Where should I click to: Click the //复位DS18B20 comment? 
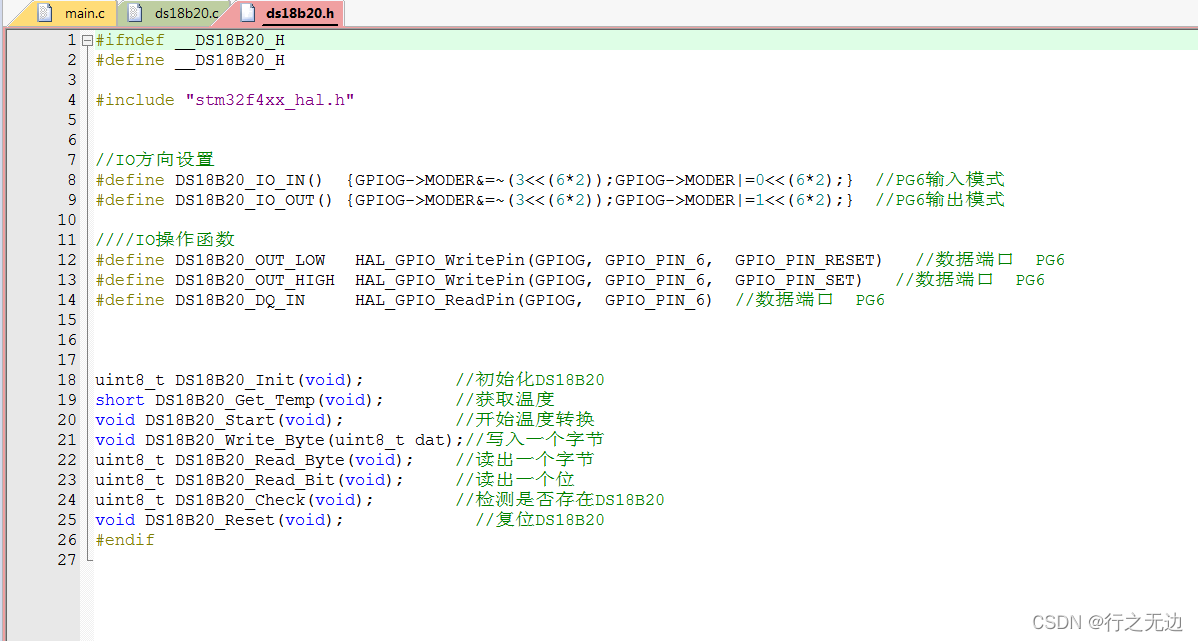coord(540,520)
